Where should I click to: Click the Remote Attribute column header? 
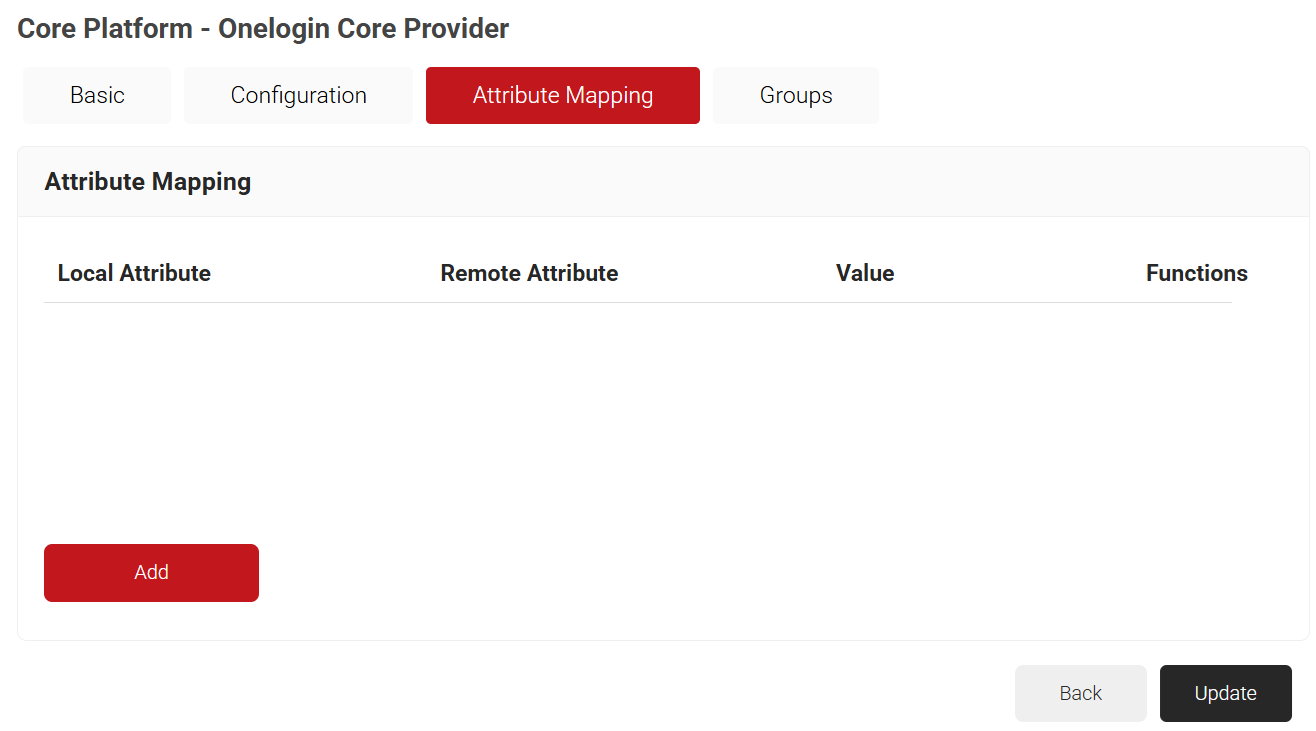(529, 273)
